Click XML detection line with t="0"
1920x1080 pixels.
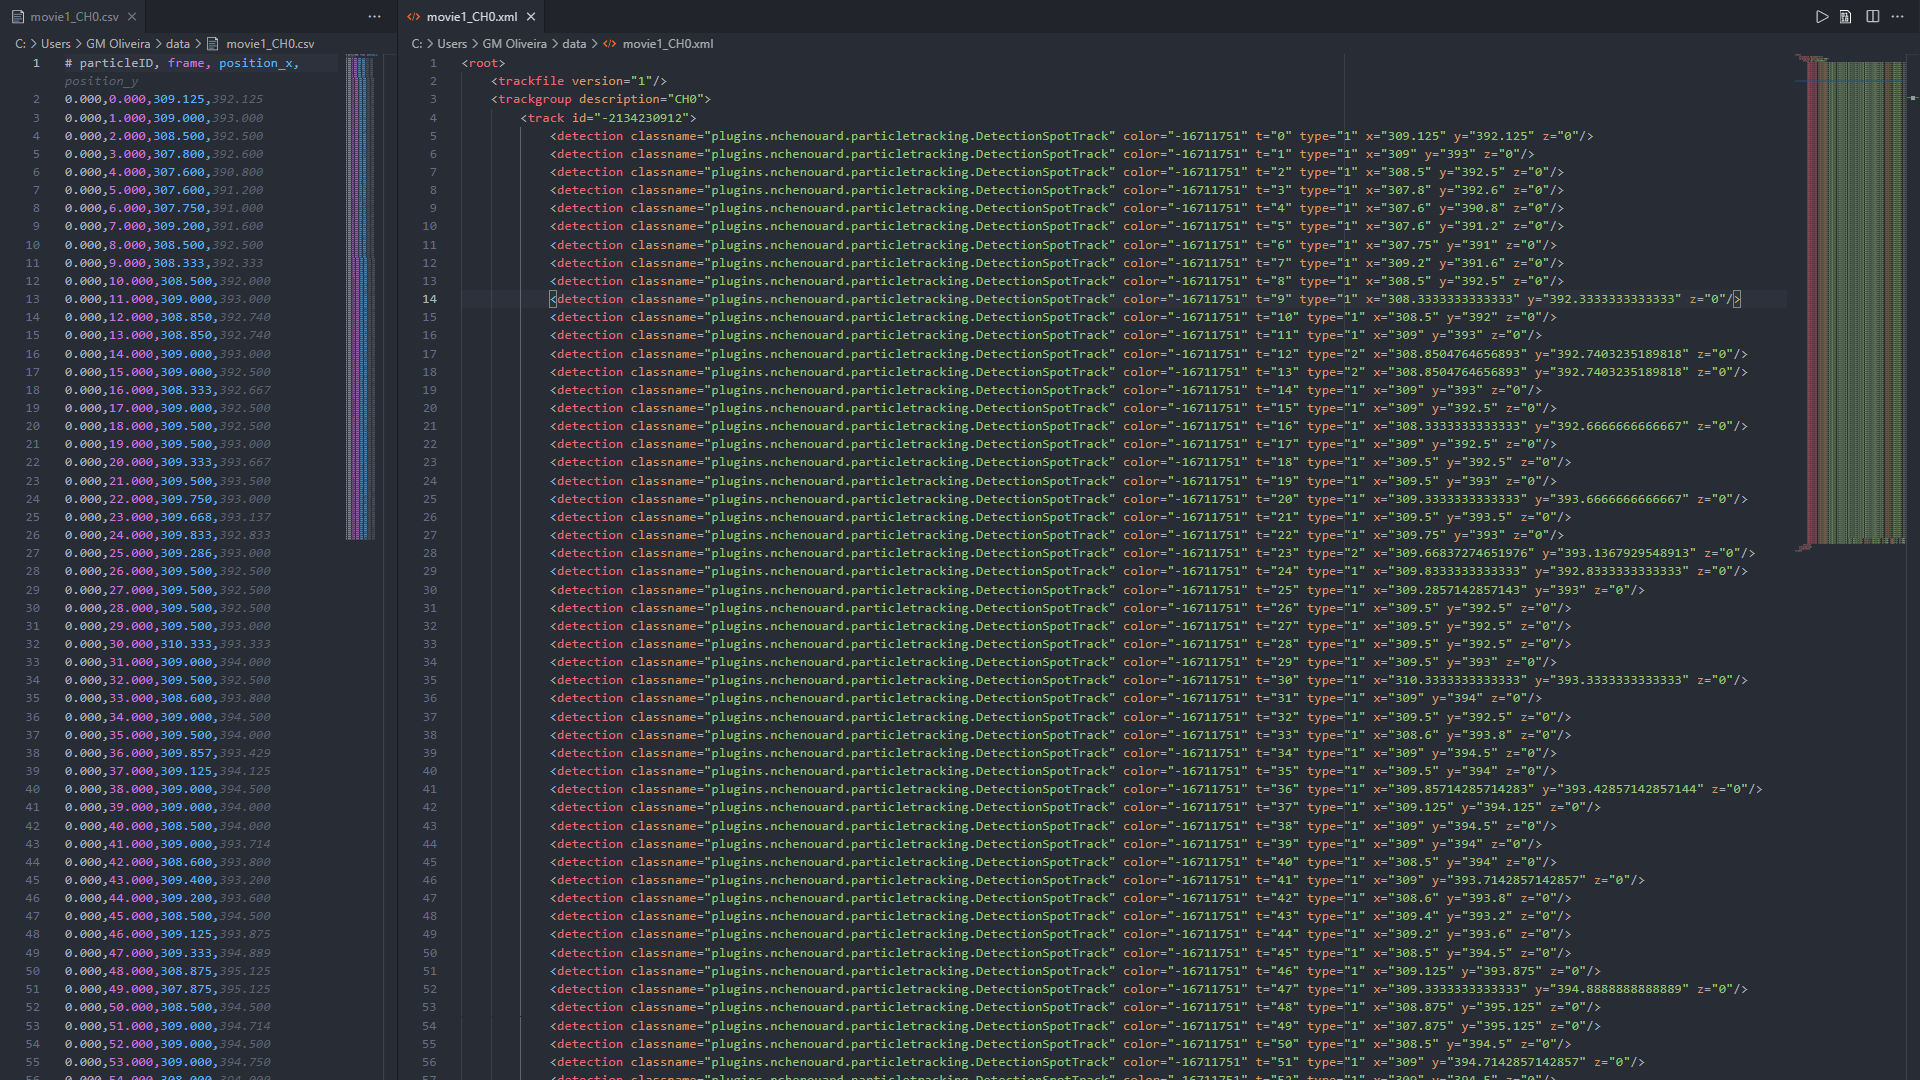tap(1071, 136)
